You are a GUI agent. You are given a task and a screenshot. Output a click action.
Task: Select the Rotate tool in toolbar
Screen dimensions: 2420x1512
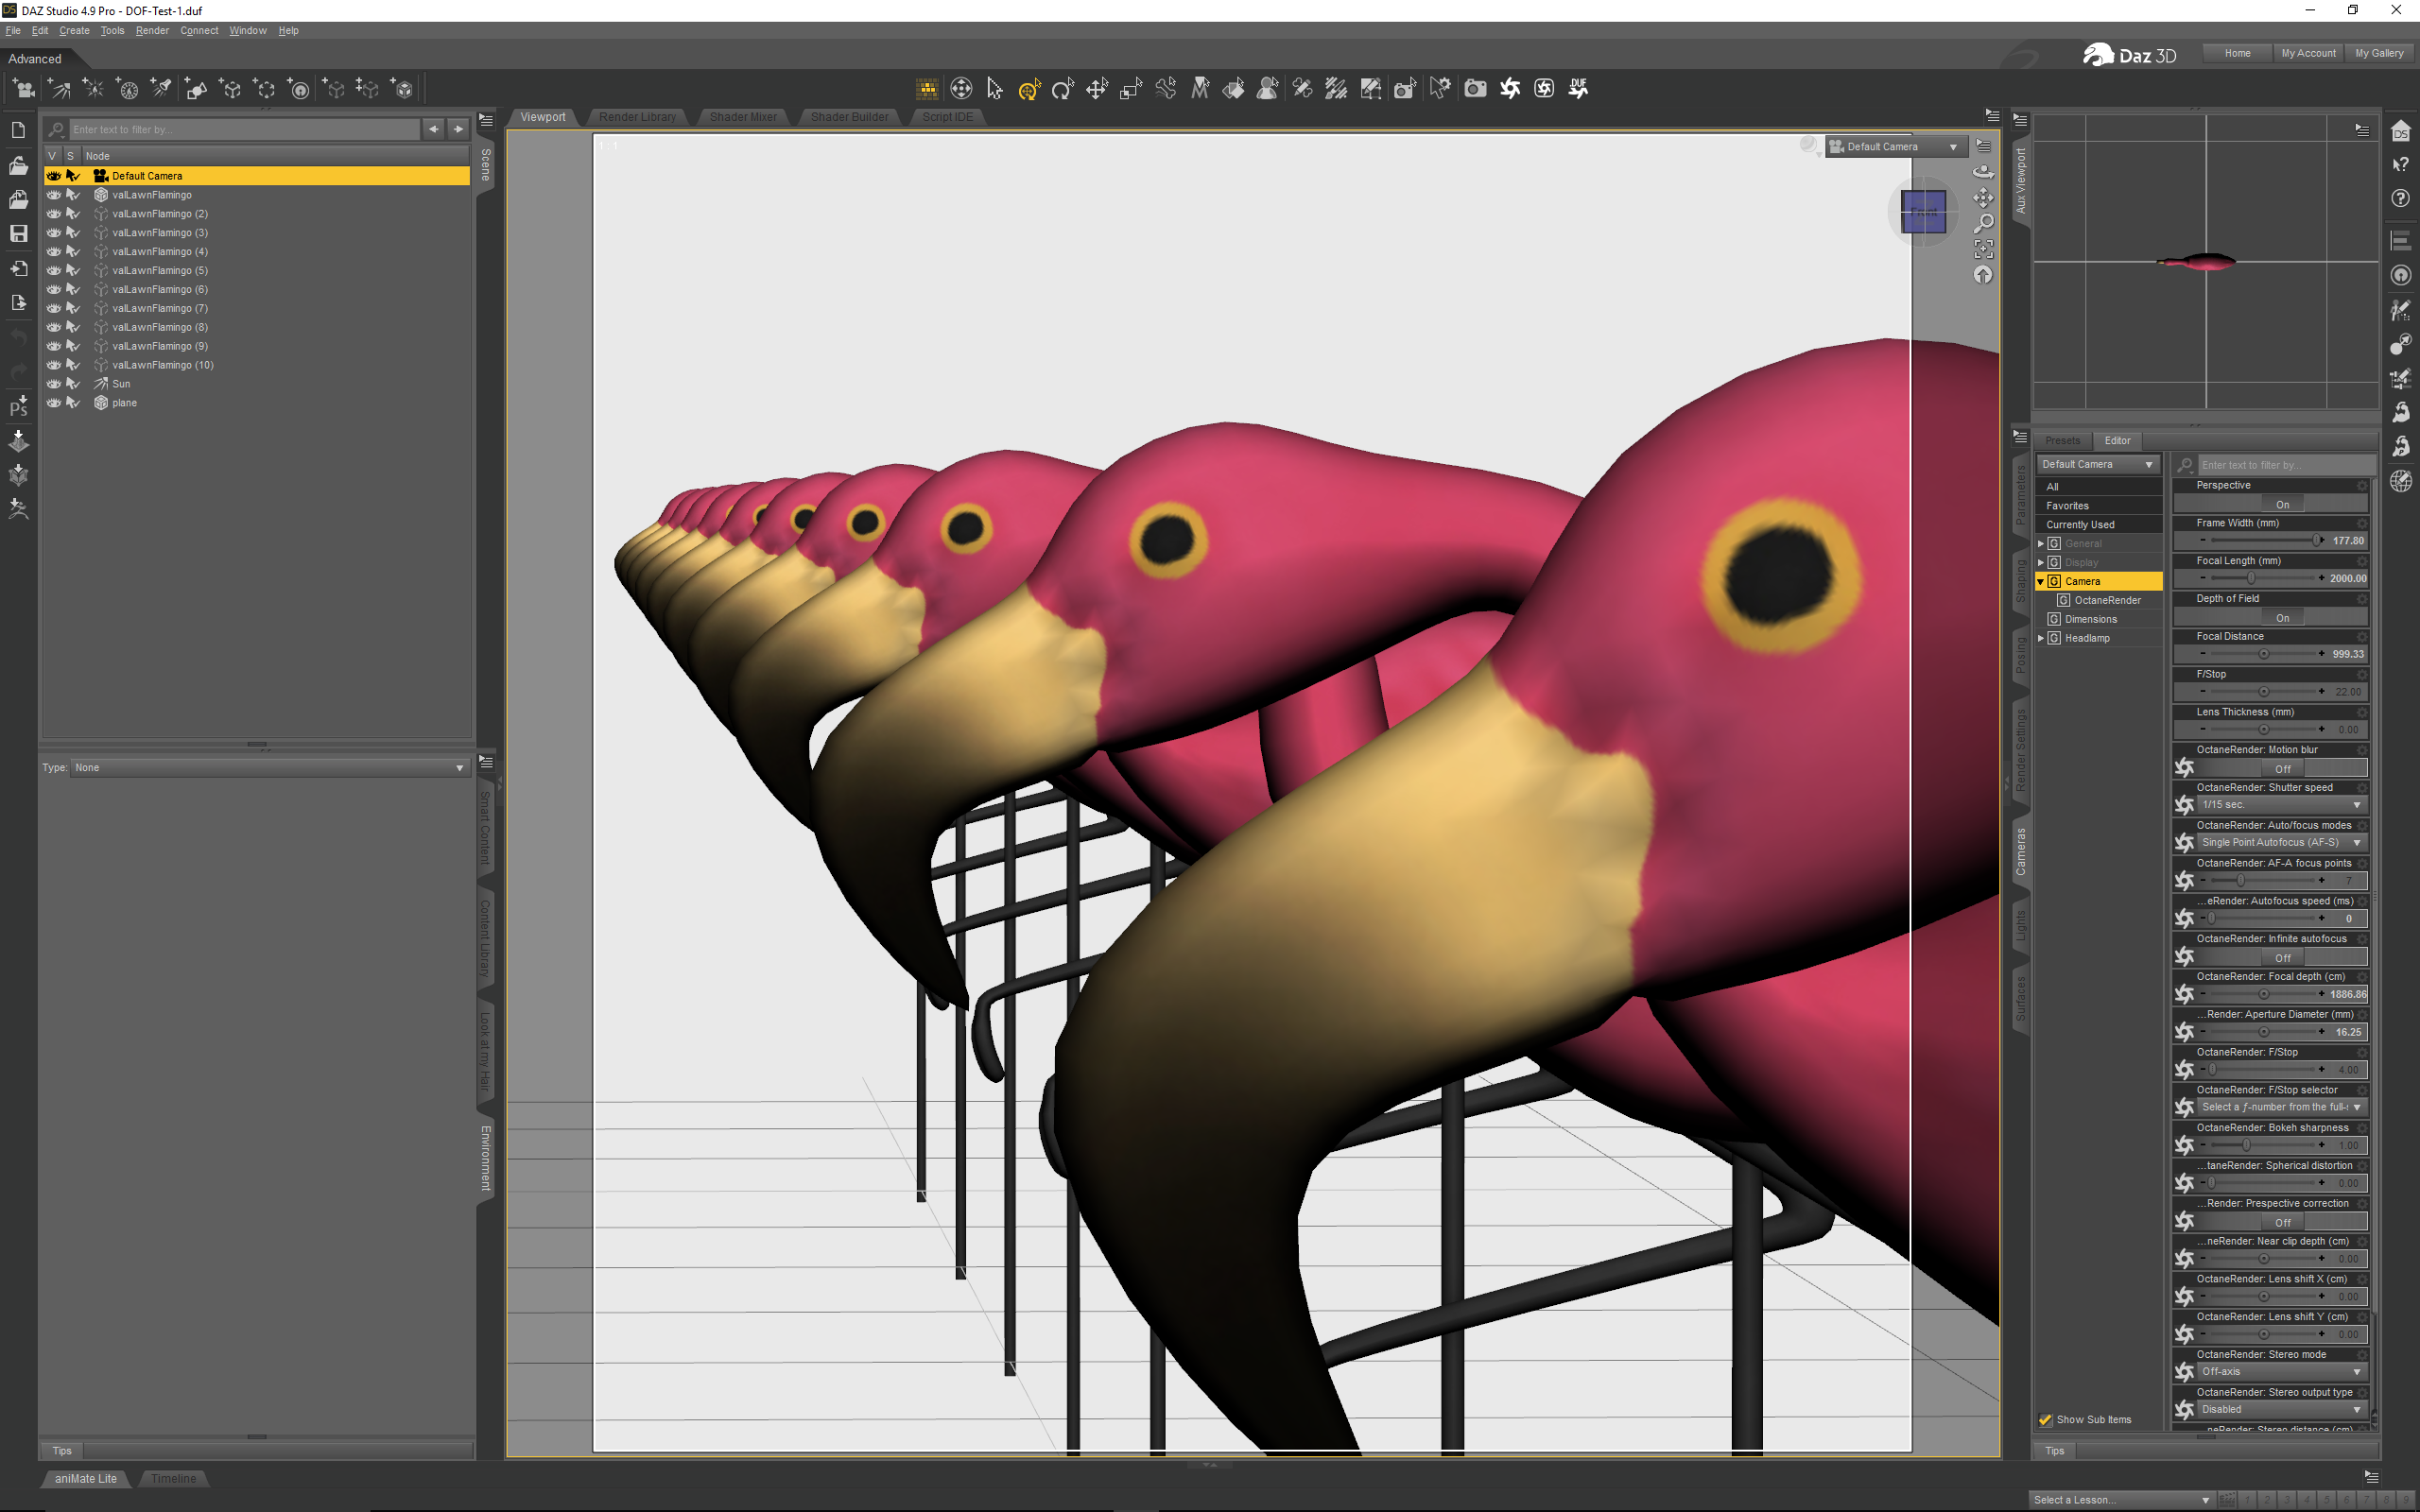click(x=1062, y=89)
